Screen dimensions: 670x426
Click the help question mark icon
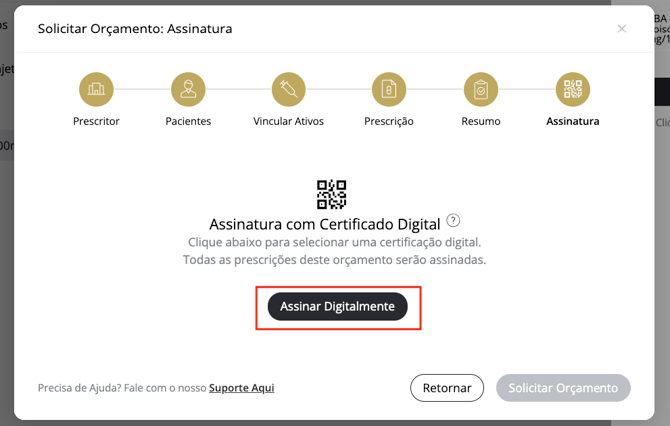pos(453,220)
